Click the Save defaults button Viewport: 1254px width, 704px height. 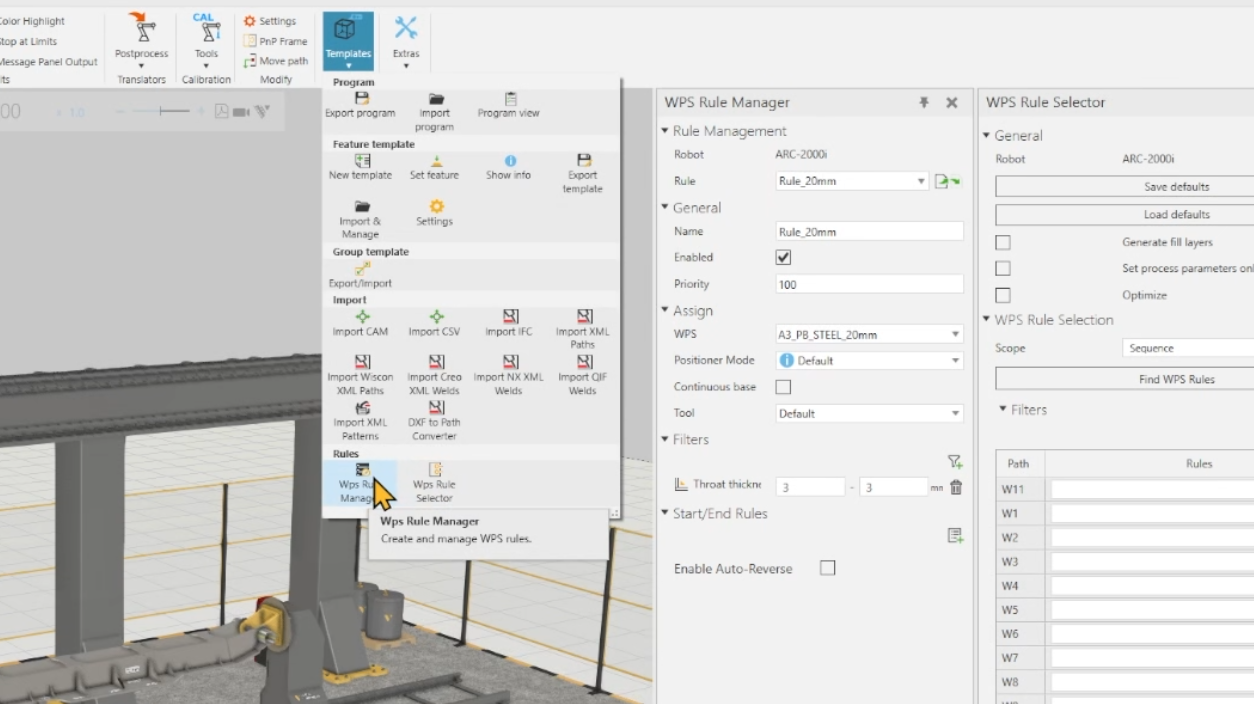1124,187
